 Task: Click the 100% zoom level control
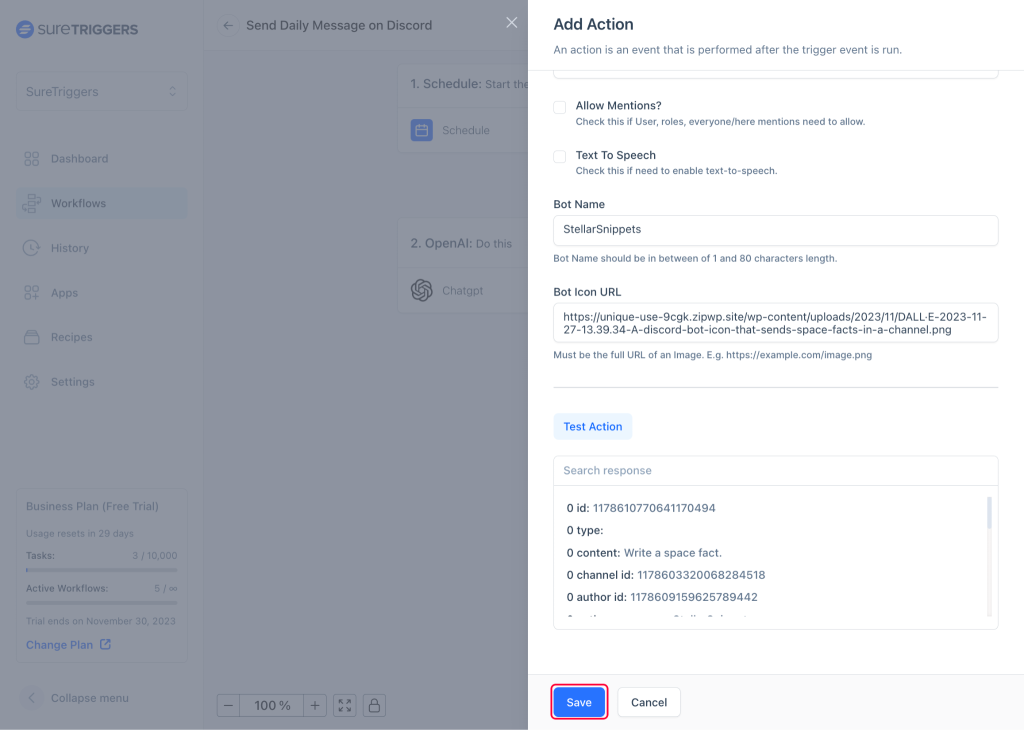(271, 705)
